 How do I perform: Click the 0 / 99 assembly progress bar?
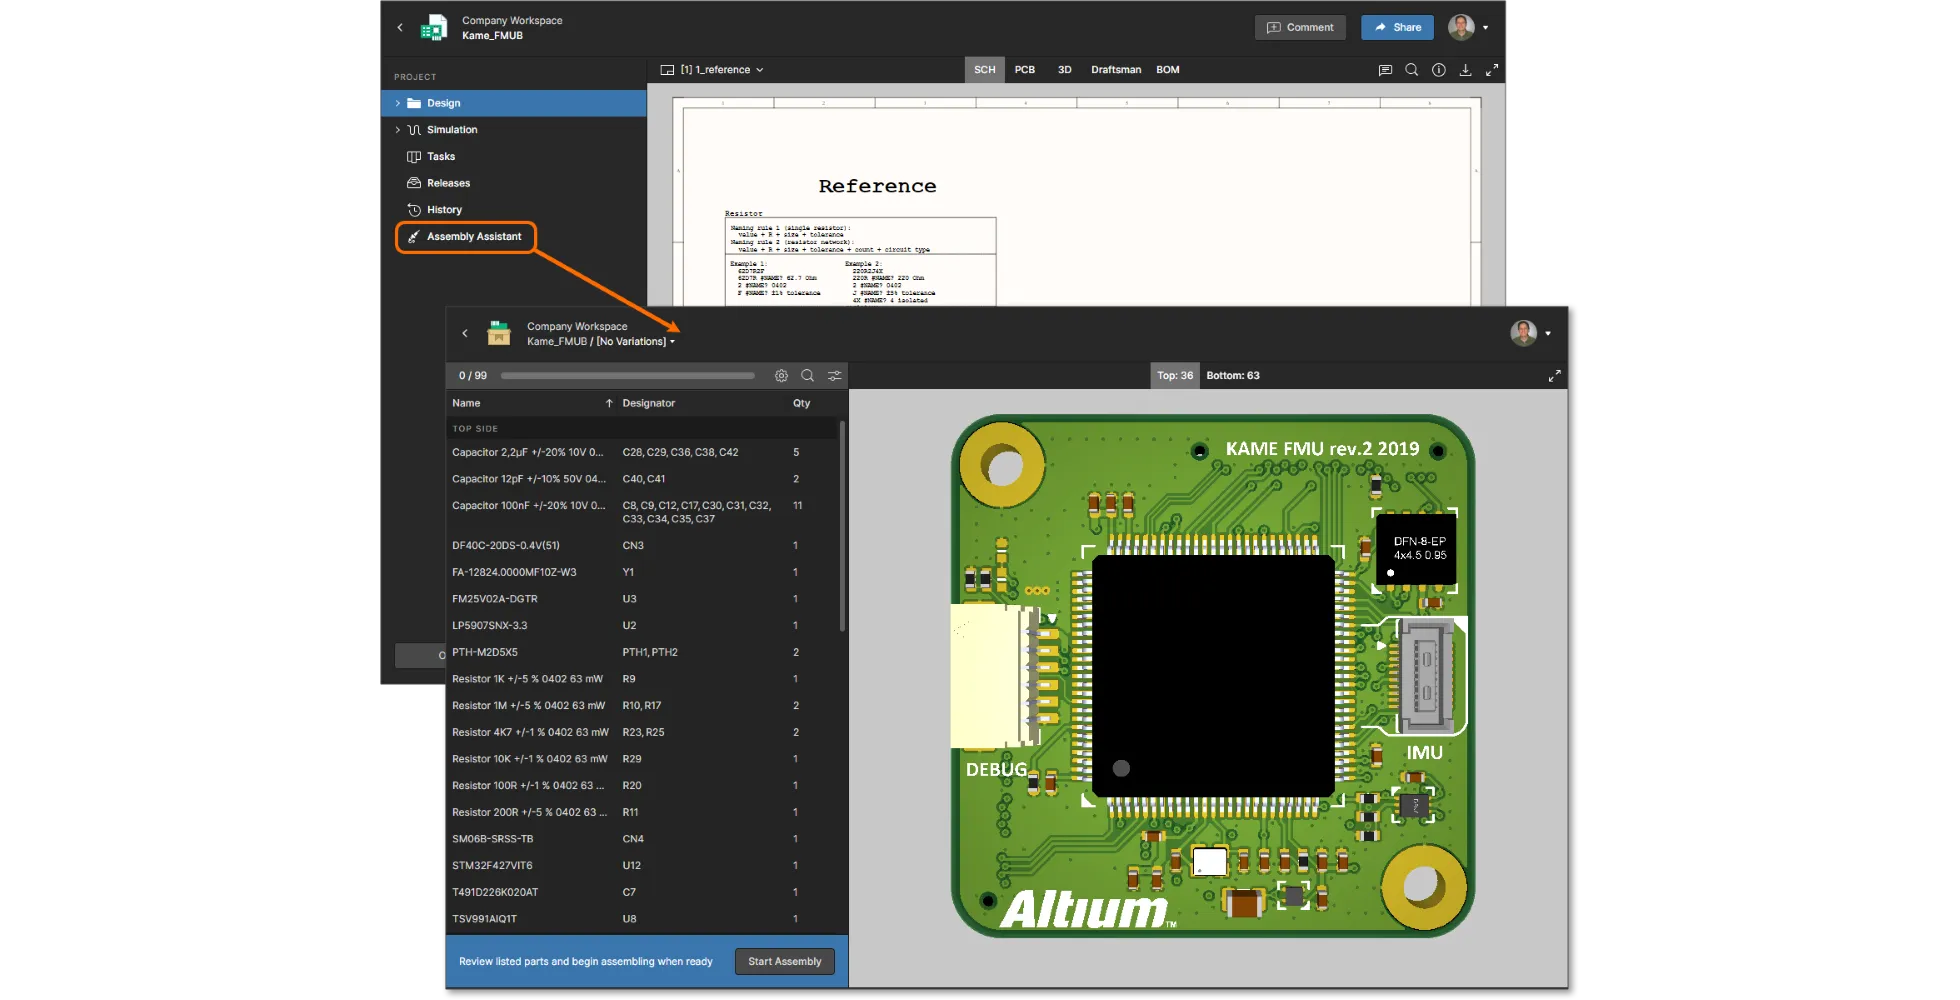[627, 376]
